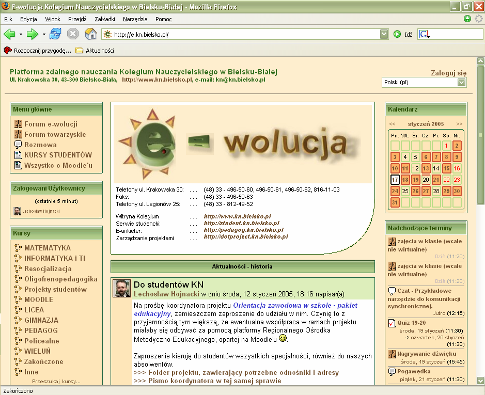The height and width of the screenshot is (395, 485).
Task: Select highlighted day 17 in calendar
Action: (x=395, y=180)
